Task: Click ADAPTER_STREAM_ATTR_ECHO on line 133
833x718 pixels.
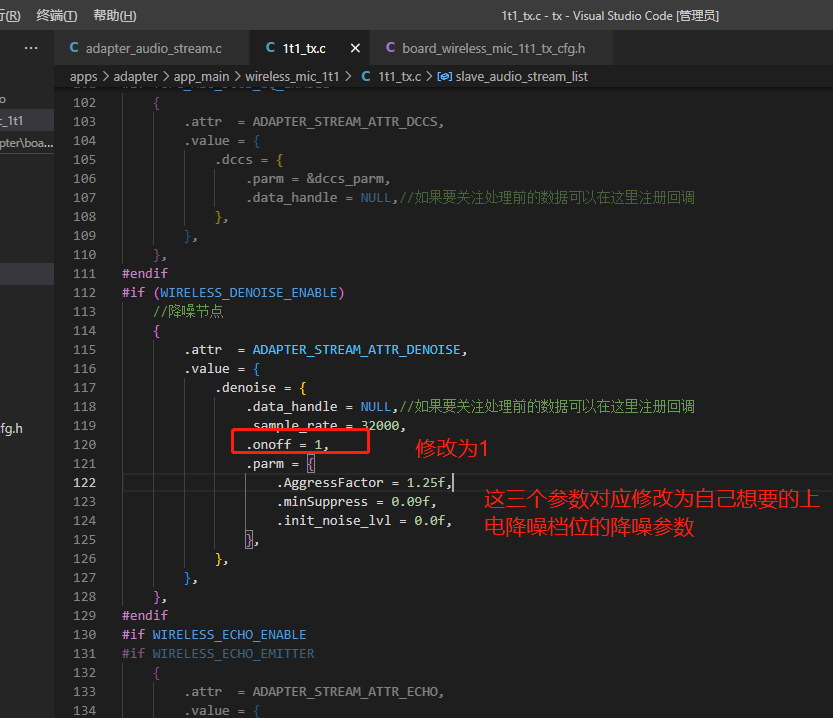Action: (x=345, y=692)
